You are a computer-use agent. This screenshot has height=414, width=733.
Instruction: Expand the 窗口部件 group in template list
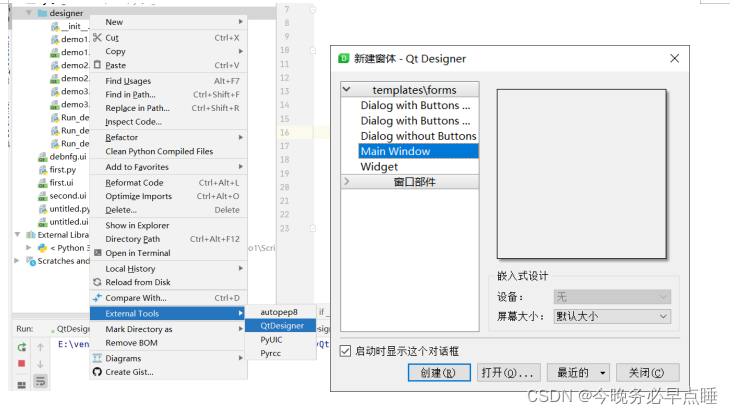click(x=346, y=181)
